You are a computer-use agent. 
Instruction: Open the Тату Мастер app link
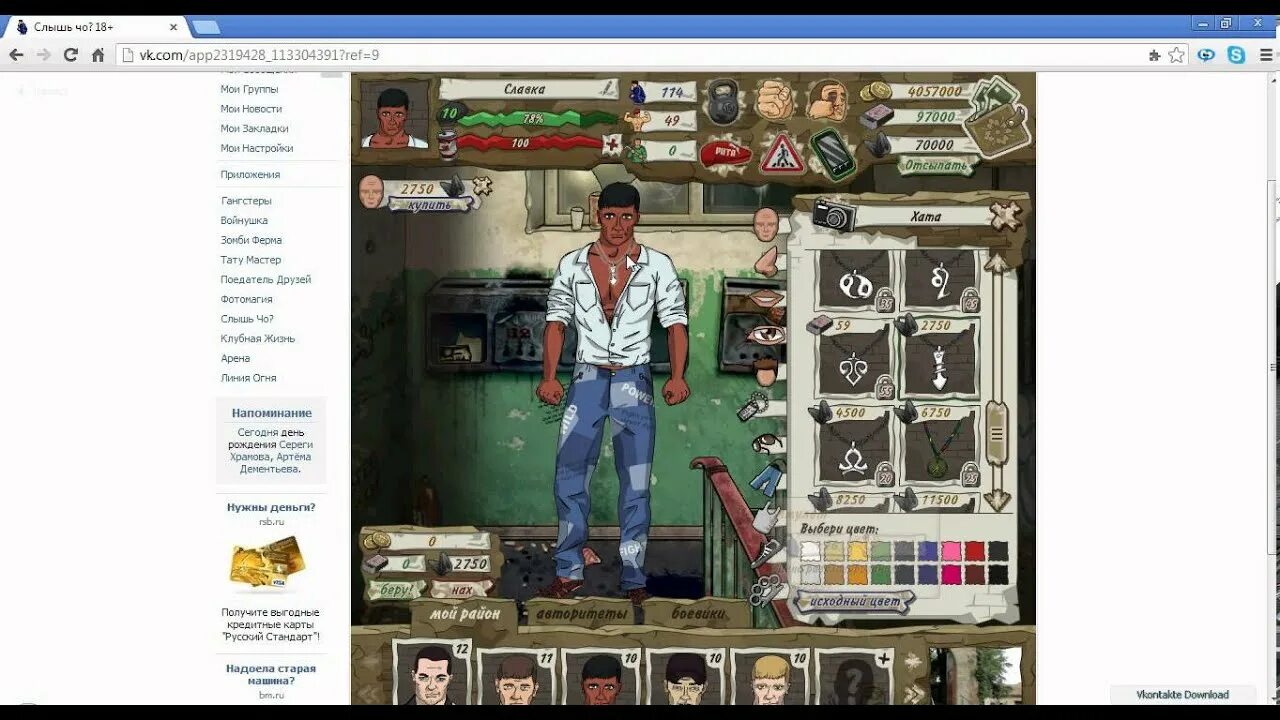coord(251,260)
